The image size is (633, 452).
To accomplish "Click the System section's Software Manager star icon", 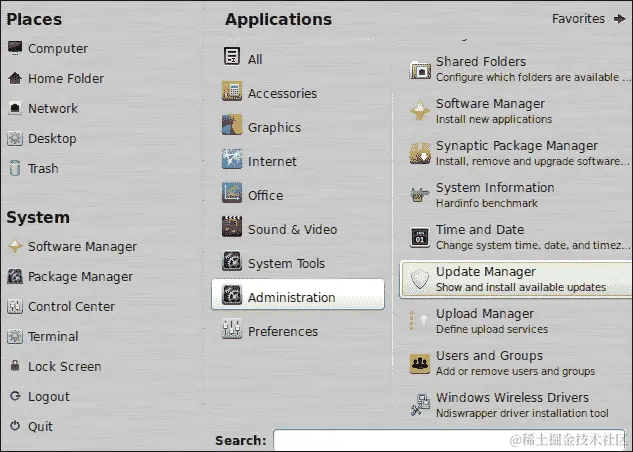I will click(15, 246).
